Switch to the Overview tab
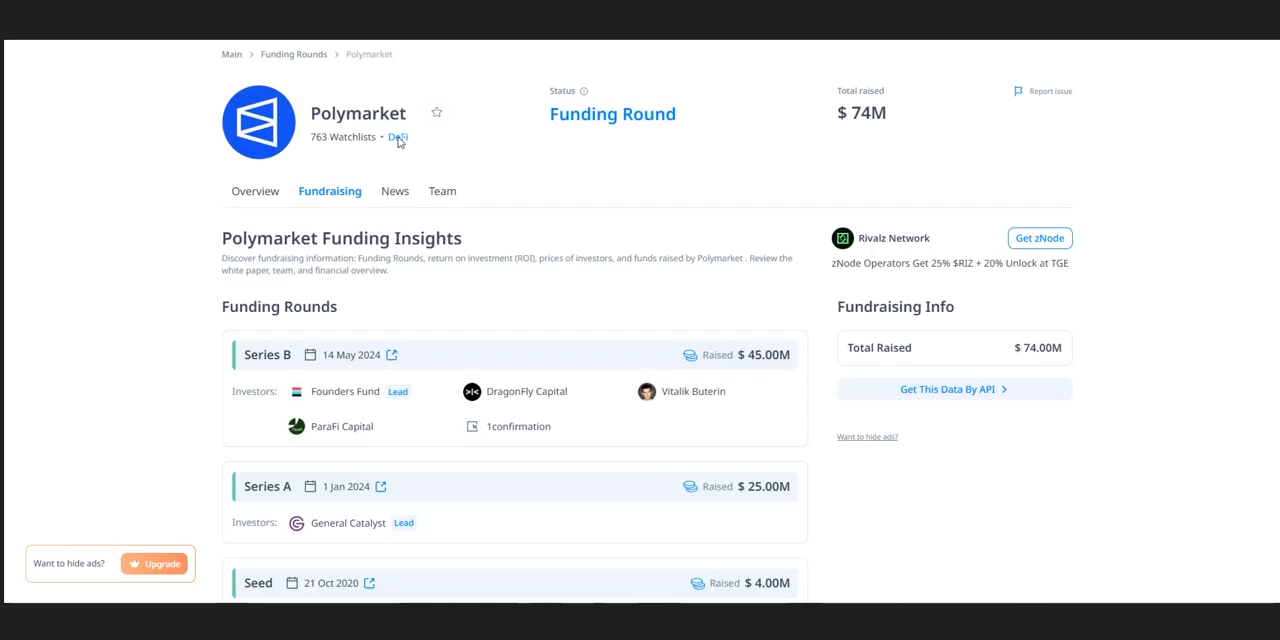Screen dimensions: 1280x640 255,191
